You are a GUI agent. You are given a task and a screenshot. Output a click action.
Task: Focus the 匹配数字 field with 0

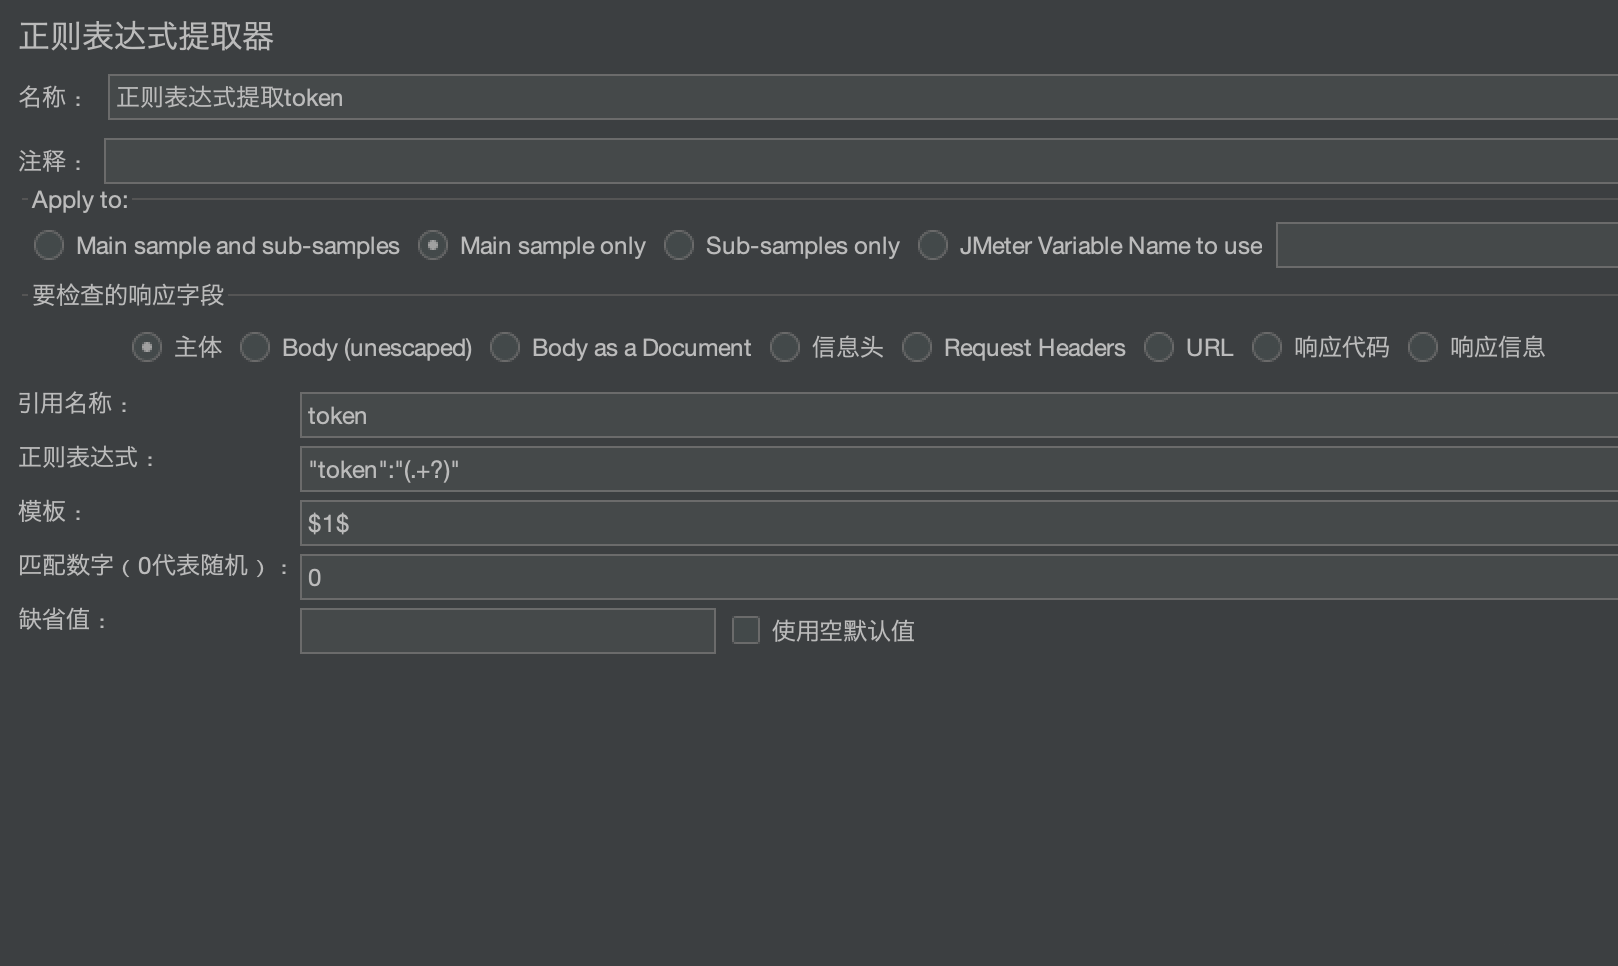point(958,577)
